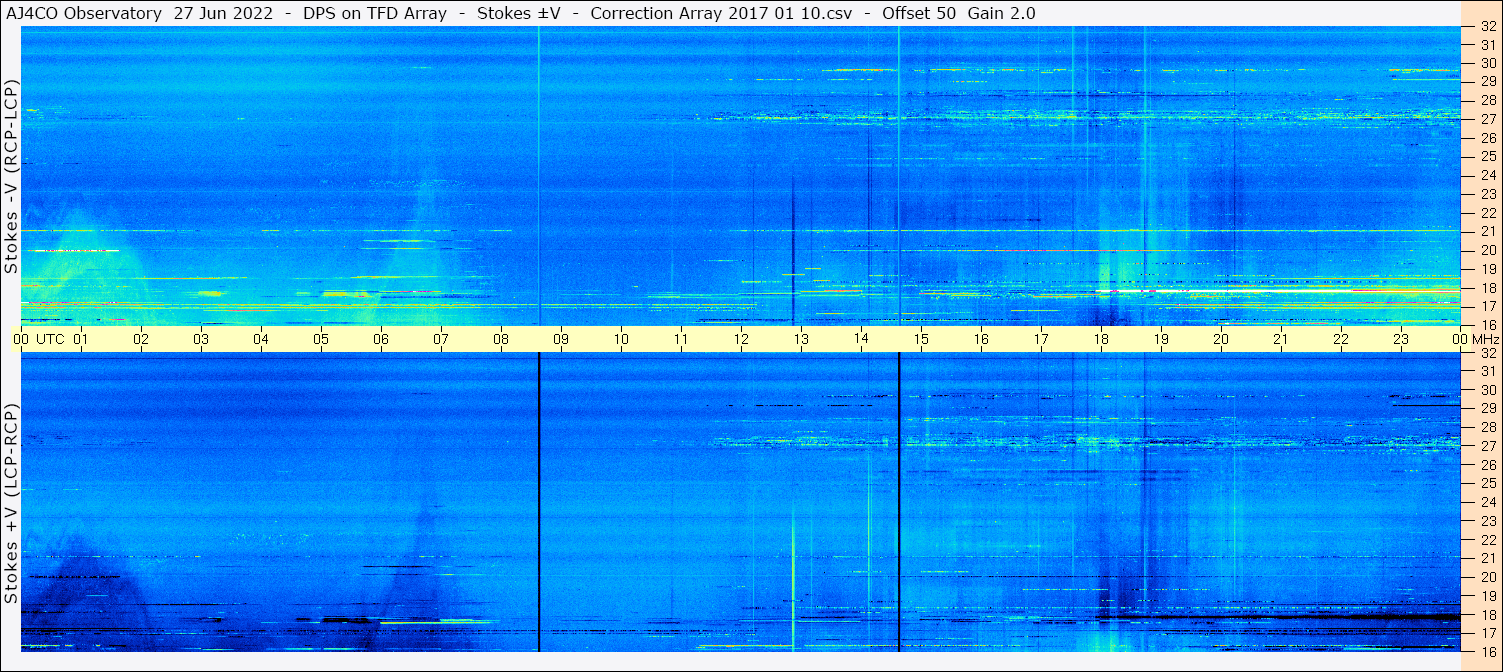Click the 29 MHz tick of lower +V panel
The height and width of the screenshot is (672, 1503).
[1487, 408]
